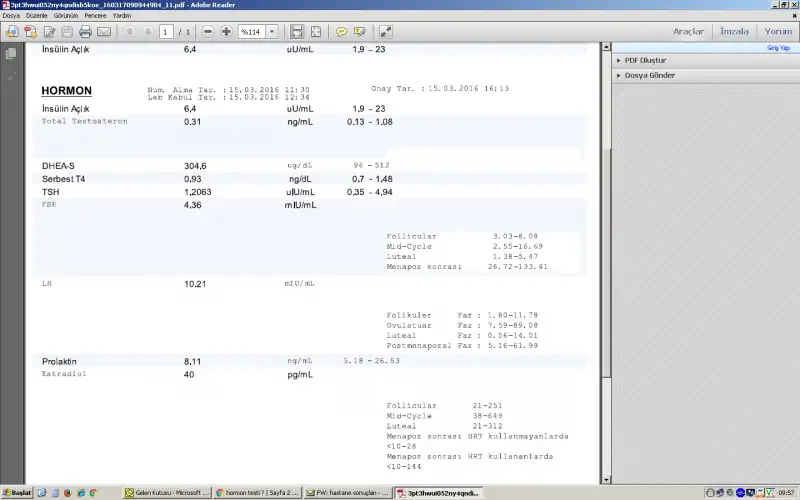Image resolution: width=800 pixels, height=500 pixels.
Task: Click the blue circular system tray icon
Action: click(740, 493)
